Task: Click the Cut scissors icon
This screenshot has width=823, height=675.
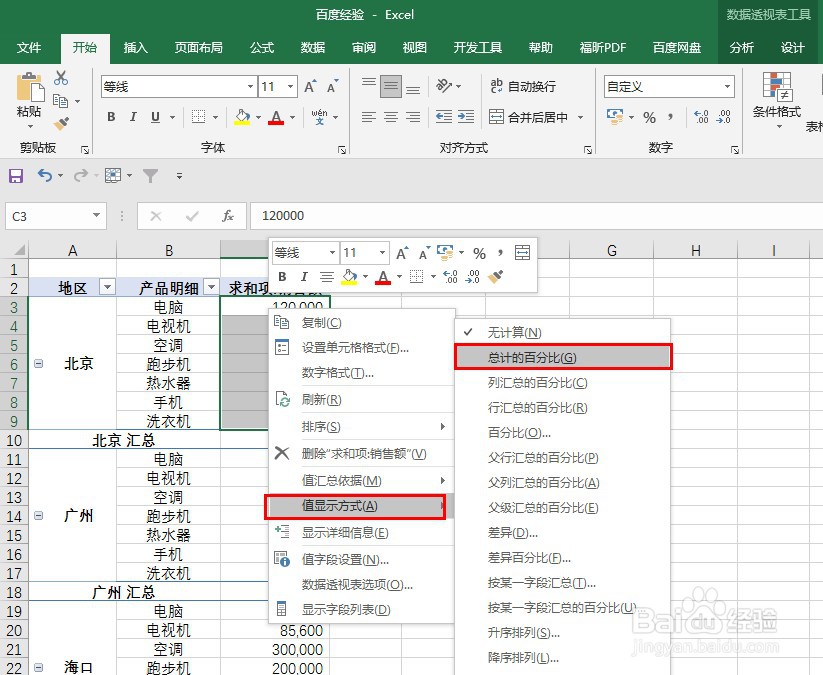Action: (x=61, y=78)
